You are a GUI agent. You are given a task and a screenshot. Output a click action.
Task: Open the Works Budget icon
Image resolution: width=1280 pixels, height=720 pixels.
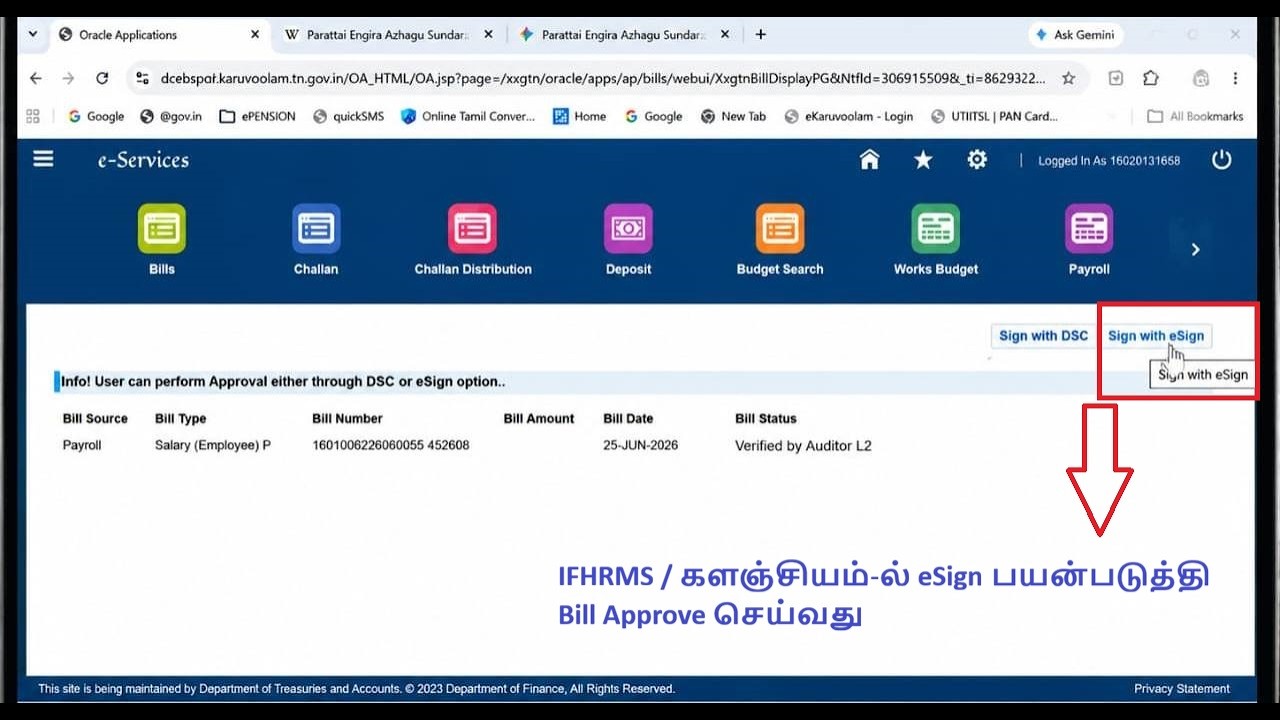[935, 228]
